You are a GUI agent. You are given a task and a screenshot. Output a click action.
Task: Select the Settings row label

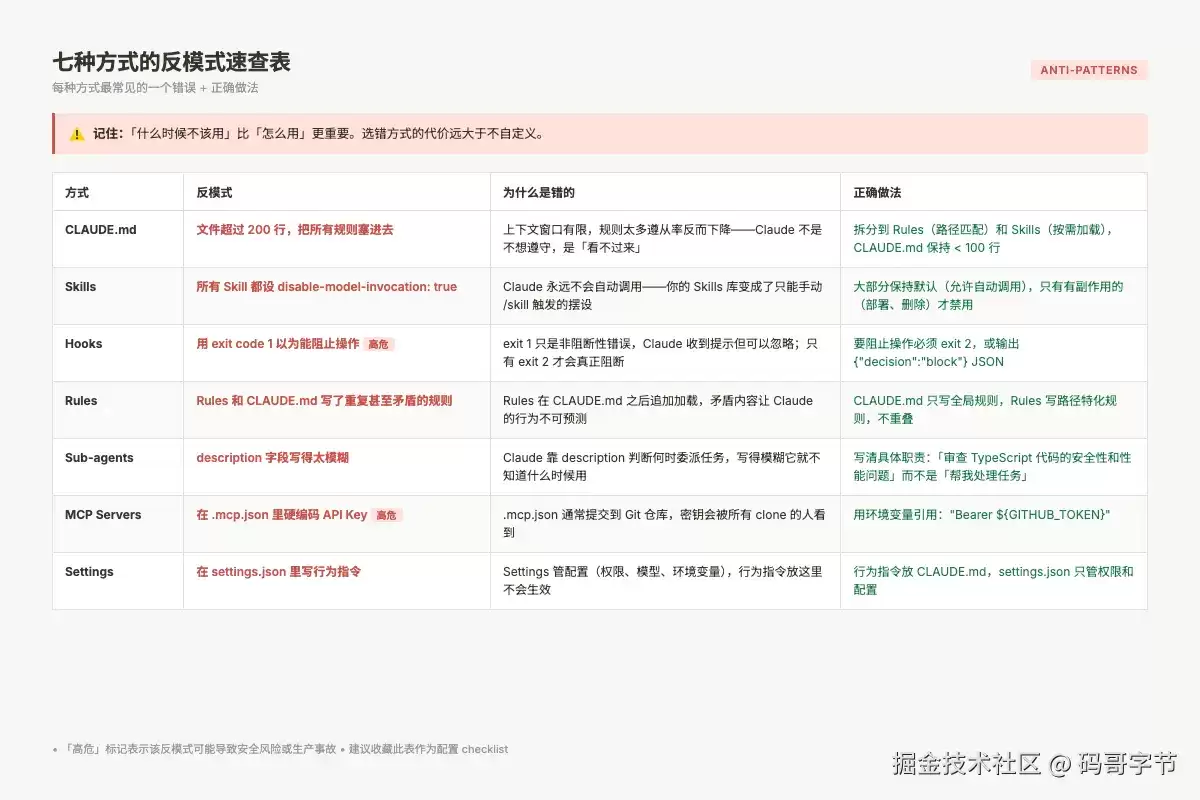pyautogui.click(x=90, y=571)
